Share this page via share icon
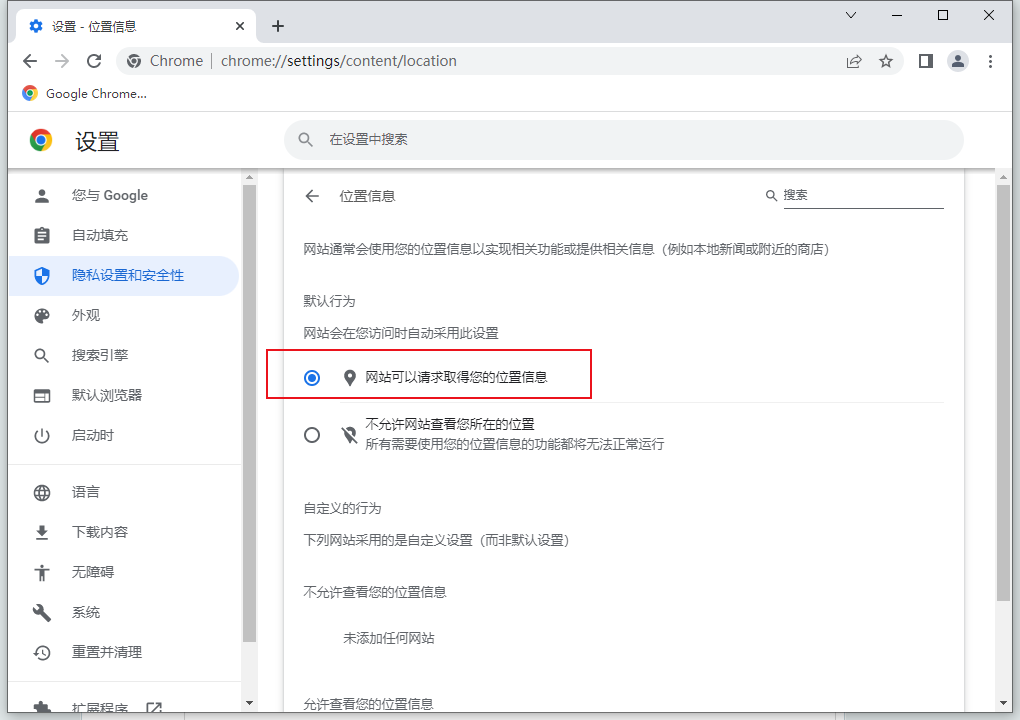The width and height of the screenshot is (1020, 720). pos(853,61)
